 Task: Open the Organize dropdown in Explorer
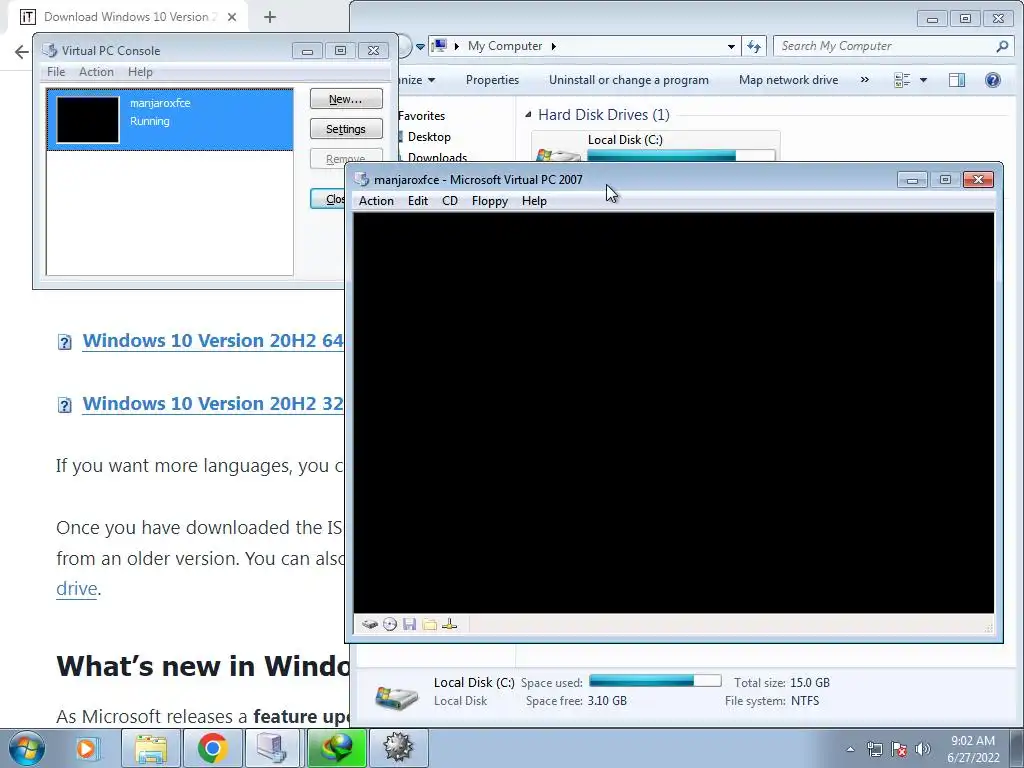tap(418, 80)
